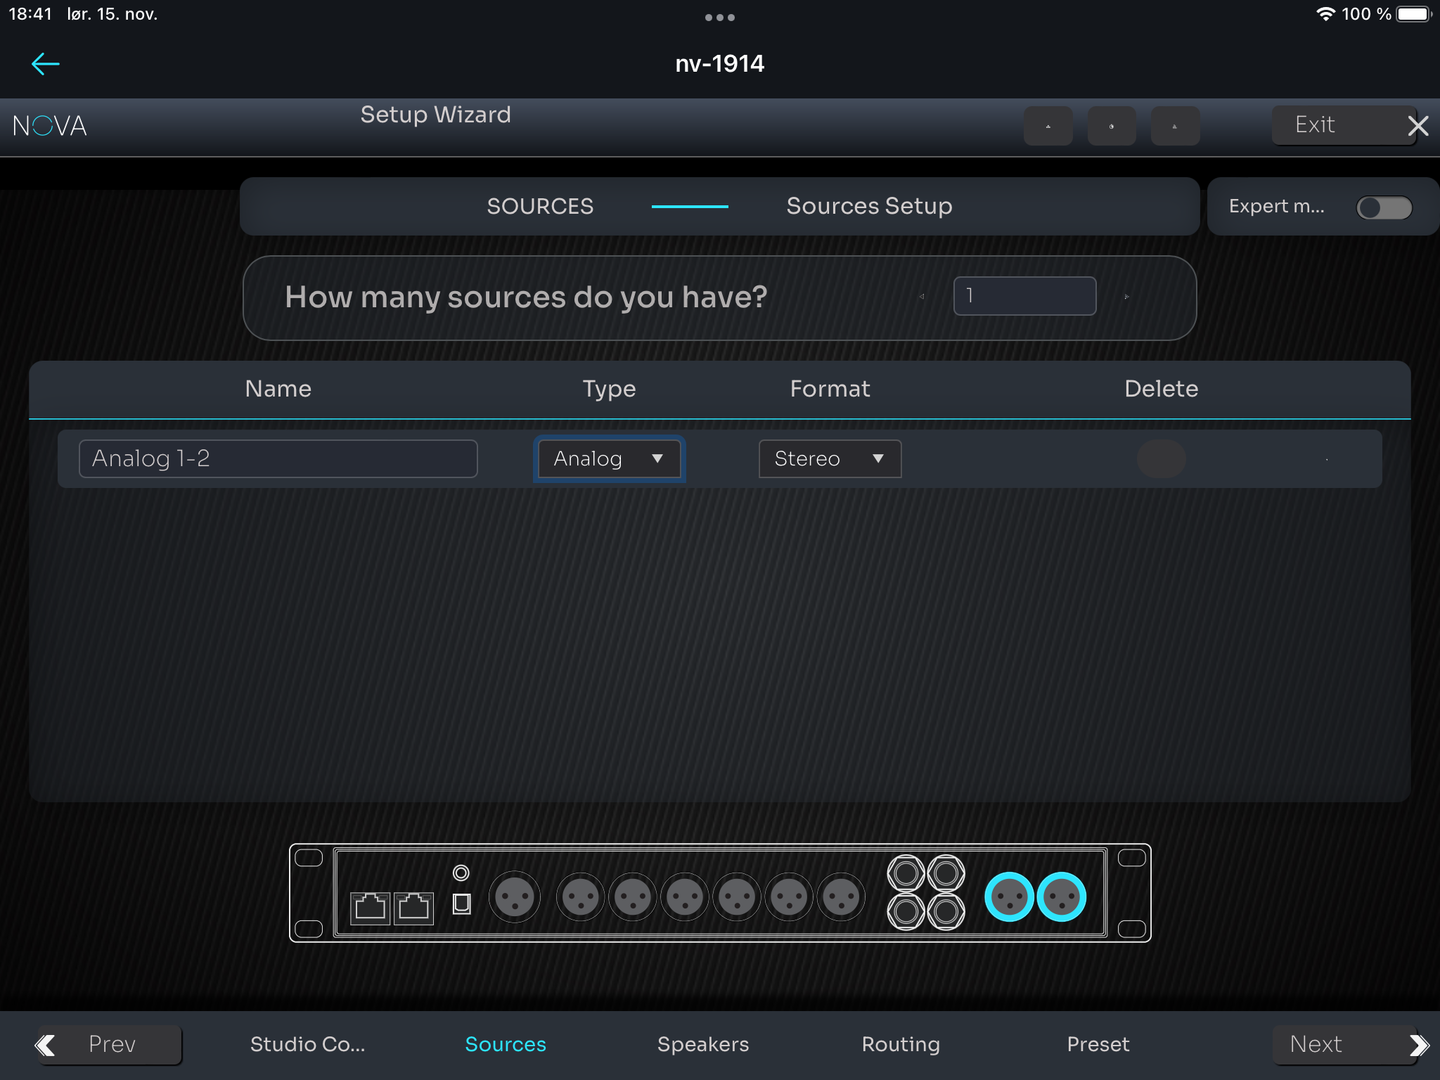
Task: Click the left highlighted XLR input on rear panel
Action: [x=1009, y=897]
